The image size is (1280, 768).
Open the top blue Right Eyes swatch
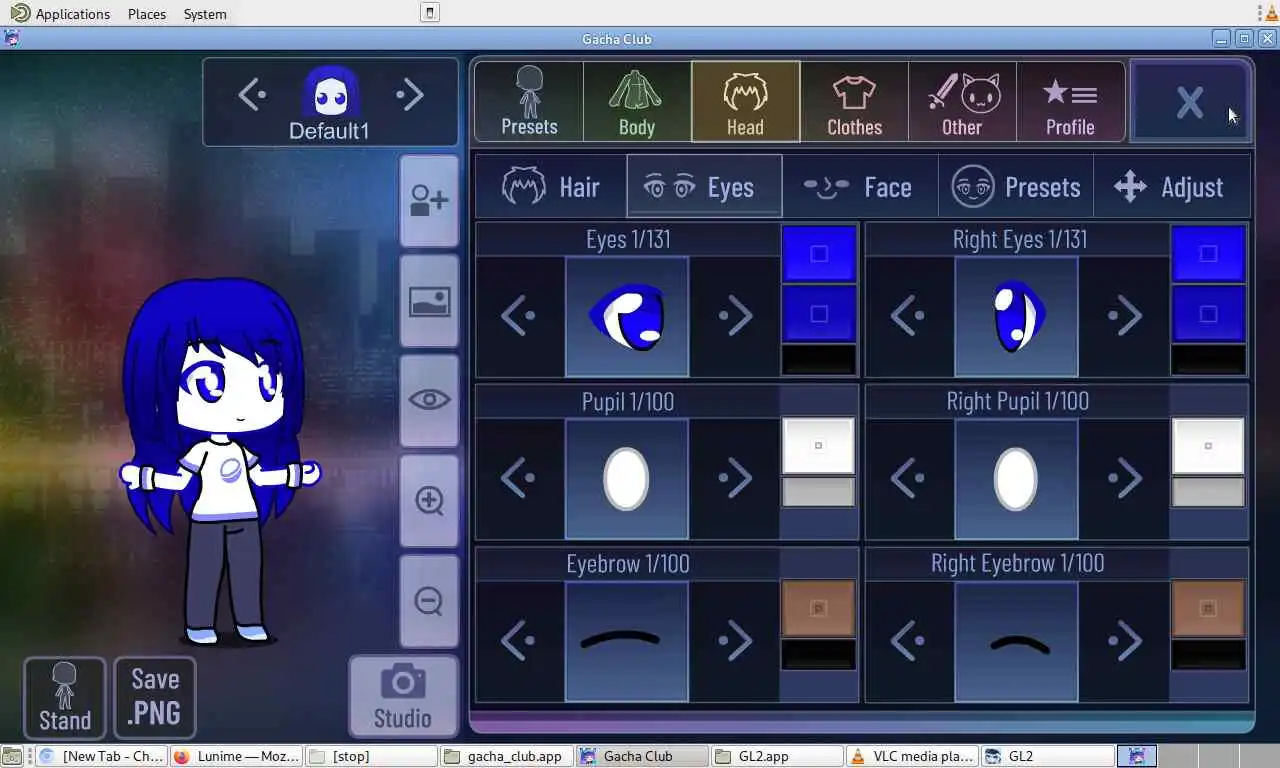[x=1208, y=254]
